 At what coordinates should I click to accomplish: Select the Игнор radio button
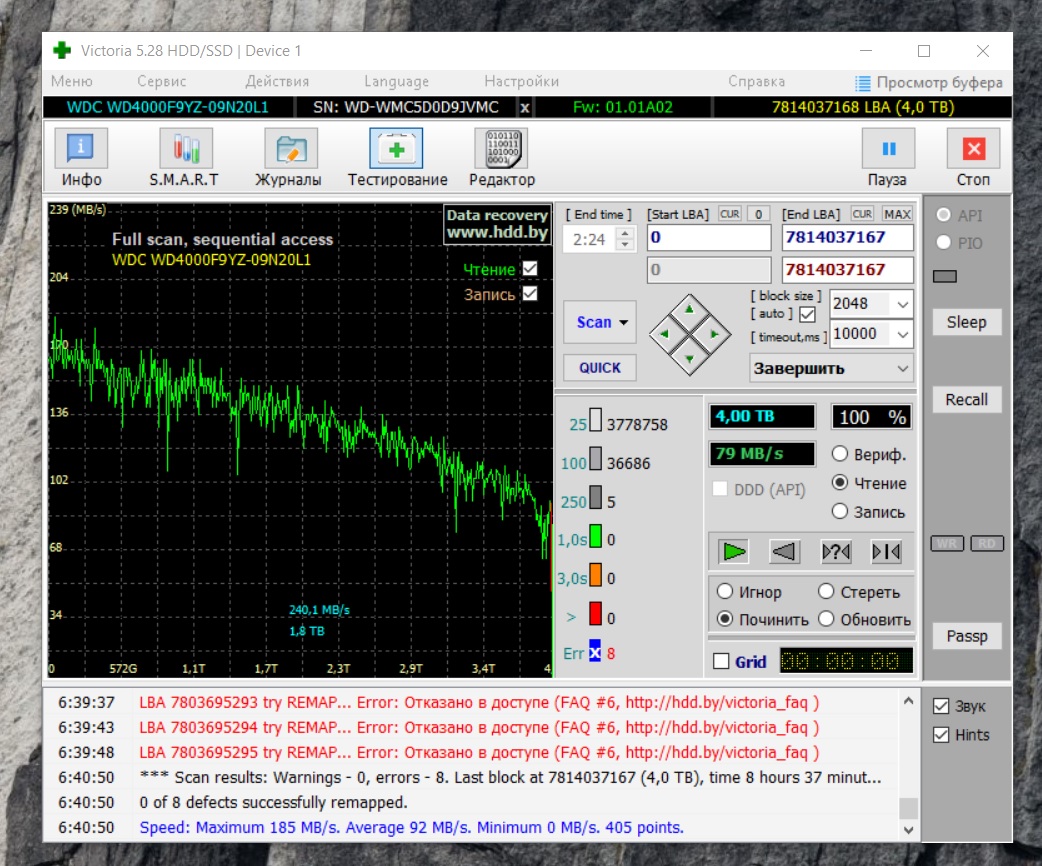[x=725, y=592]
